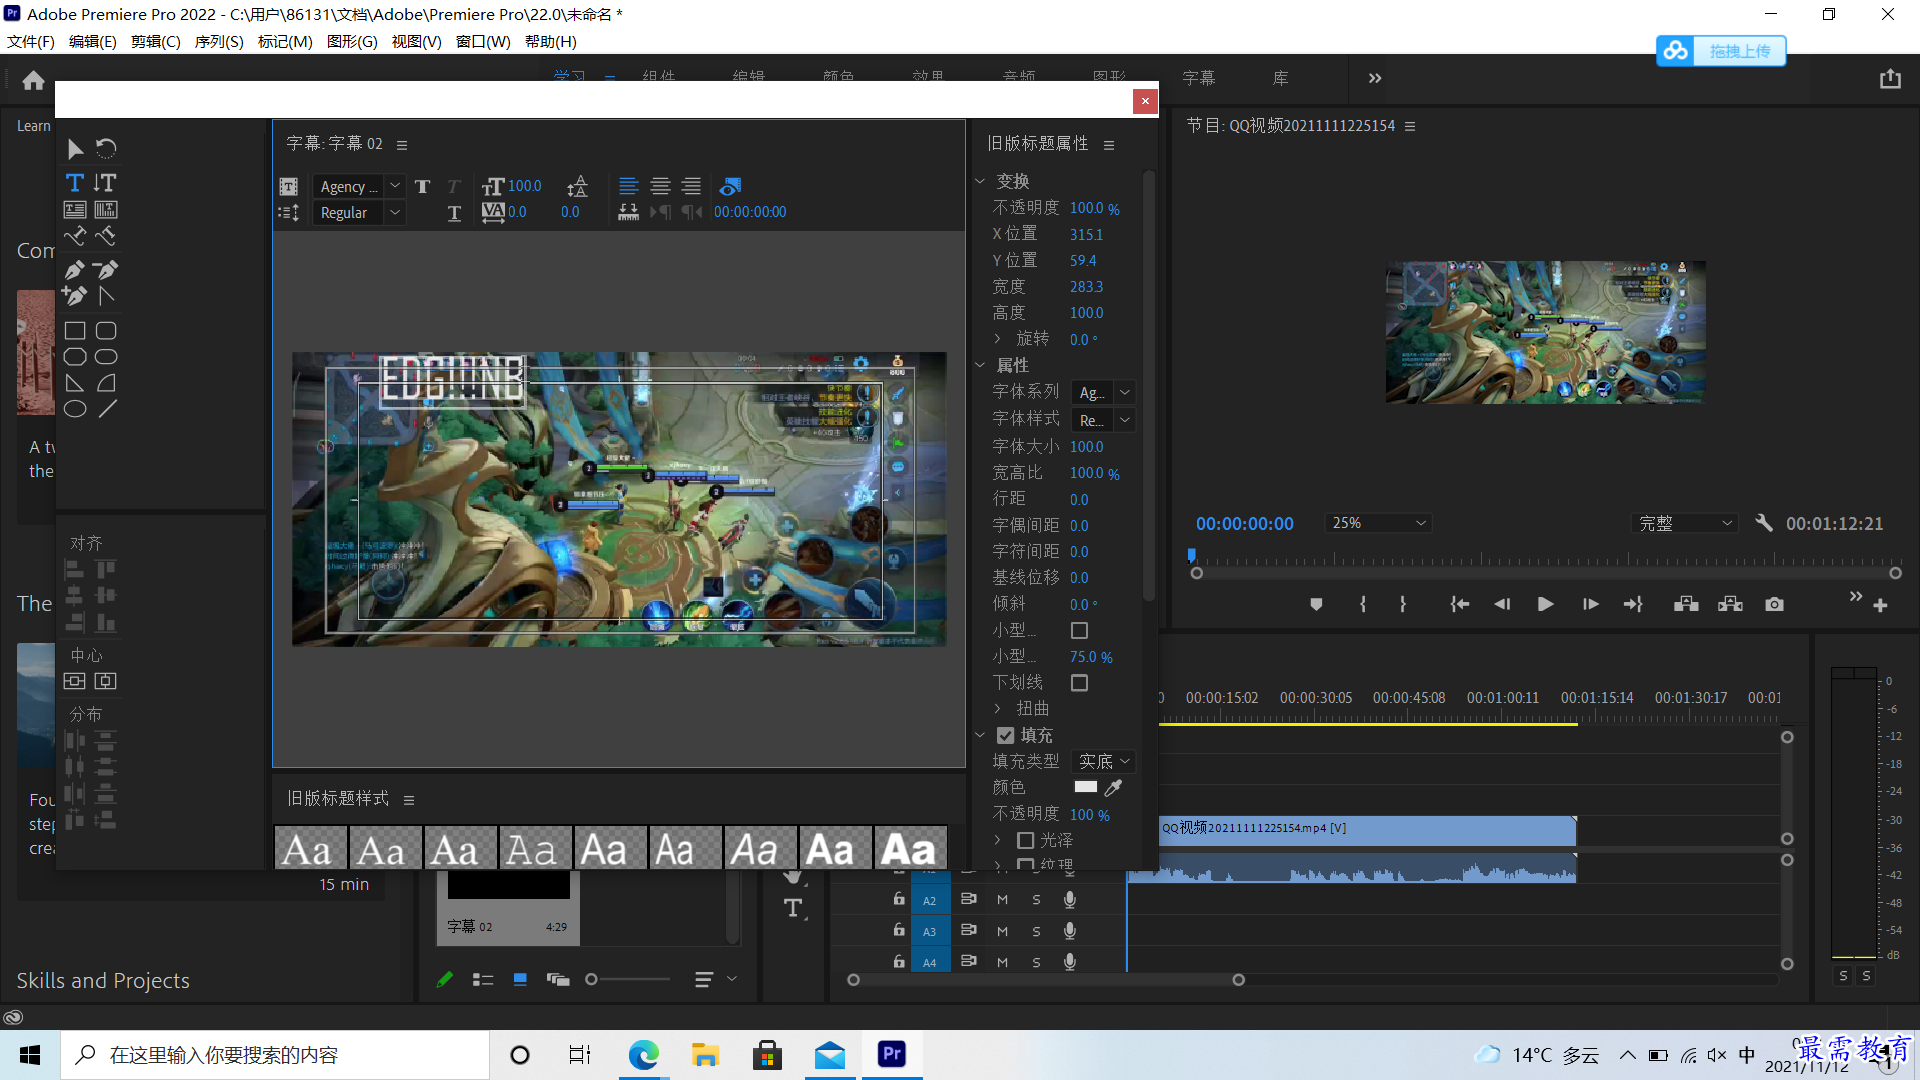Expand the 旋转 rotation property
The width and height of the screenshot is (1920, 1080).
[997, 339]
